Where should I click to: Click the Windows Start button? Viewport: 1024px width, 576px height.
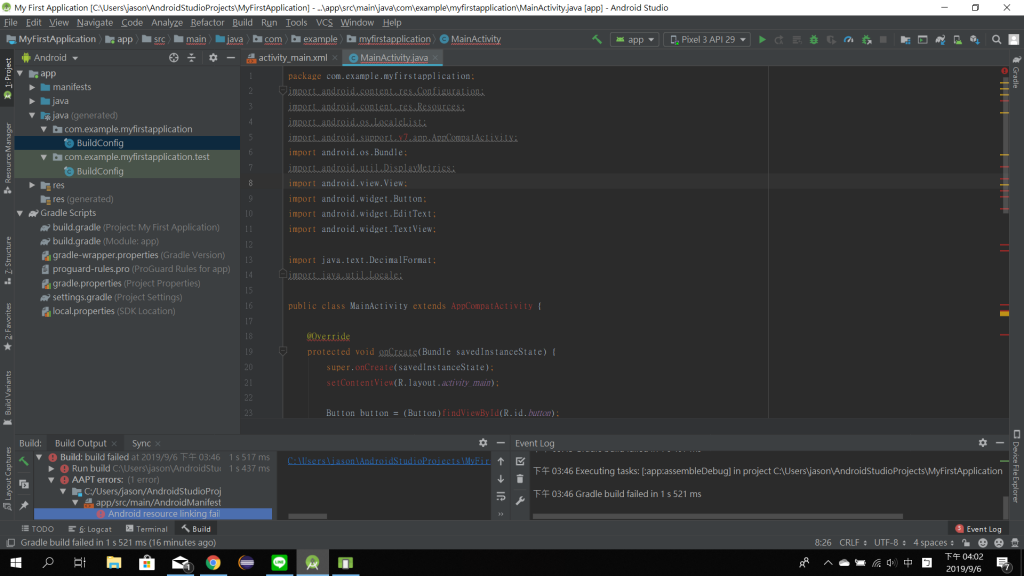click(16, 562)
